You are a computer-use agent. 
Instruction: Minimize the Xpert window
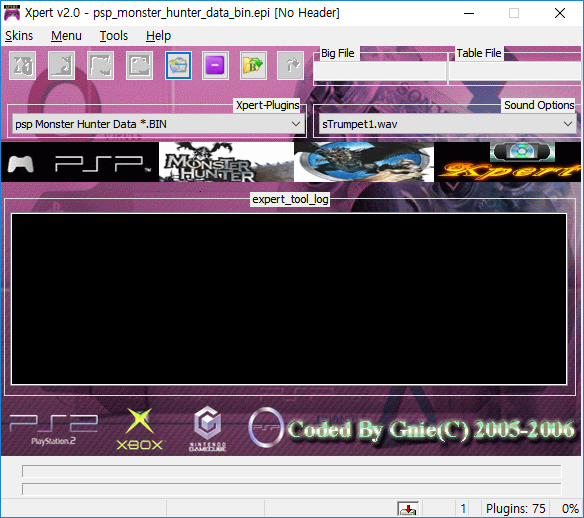[469, 13]
